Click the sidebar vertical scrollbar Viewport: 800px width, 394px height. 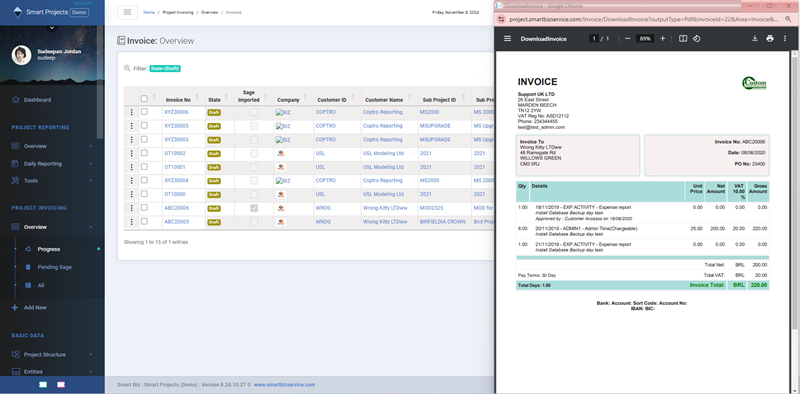pos(100,82)
